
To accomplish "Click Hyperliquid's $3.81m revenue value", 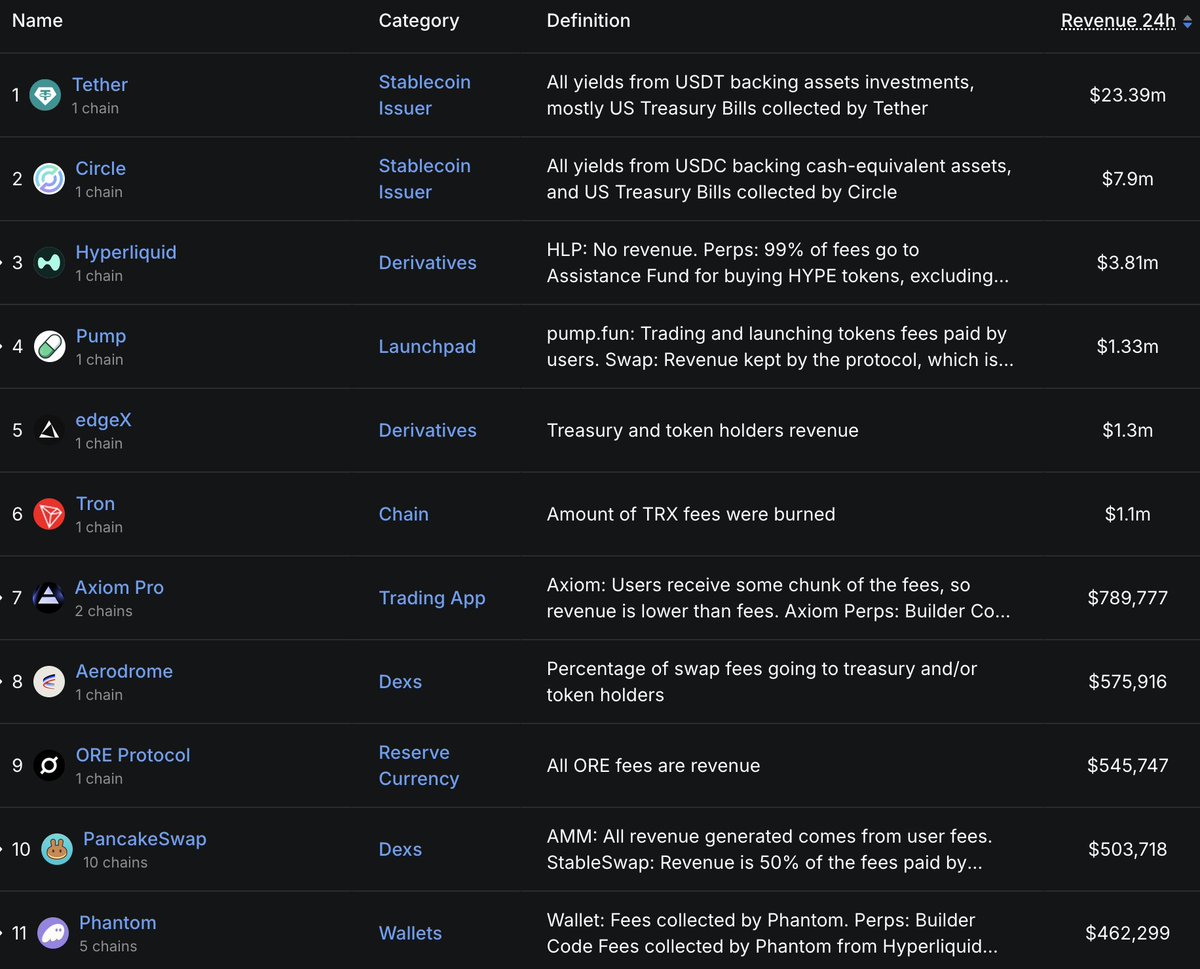I will coord(1128,263).
